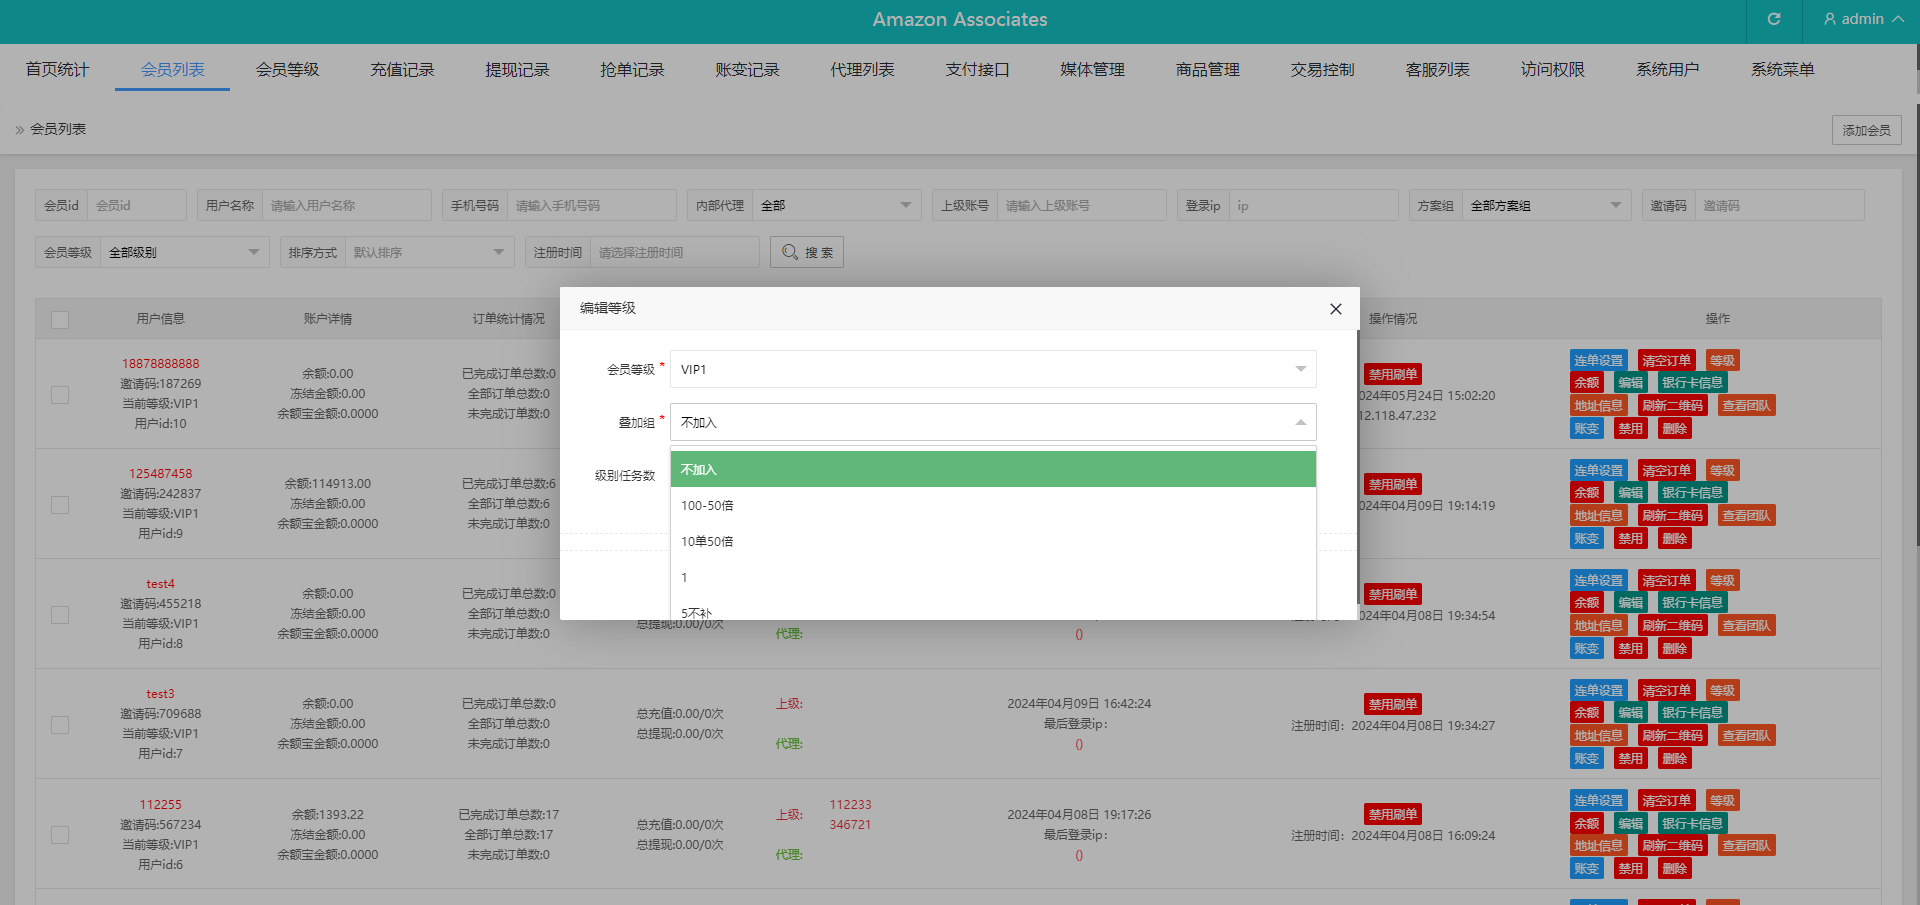The image size is (1920, 905).
Task: Click the 添加会员 button
Action: (x=1866, y=130)
